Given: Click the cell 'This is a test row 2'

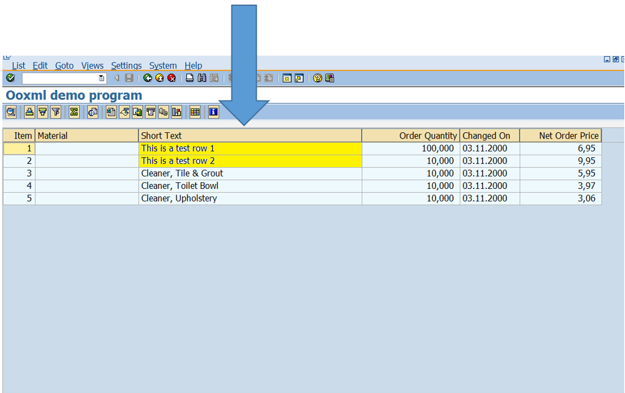Looking at the screenshot, I should pyautogui.click(x=250, y=161).
